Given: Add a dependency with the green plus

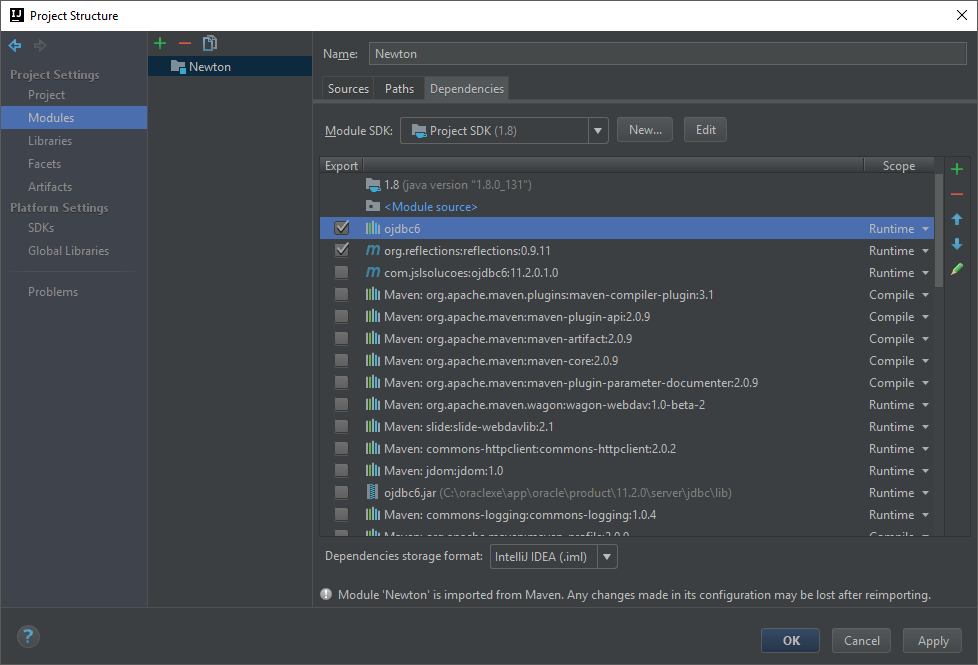Looking at the screenshot, I should [x=957, y=169].
